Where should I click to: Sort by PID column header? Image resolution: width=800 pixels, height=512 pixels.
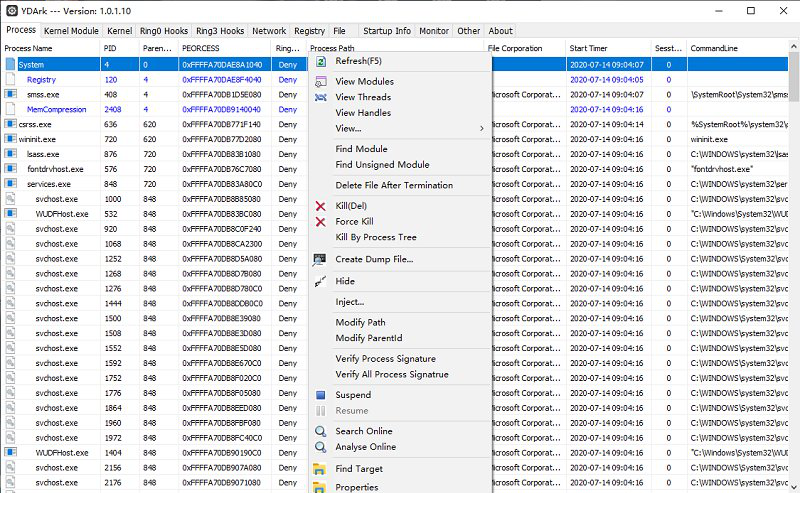pos(119,48)
